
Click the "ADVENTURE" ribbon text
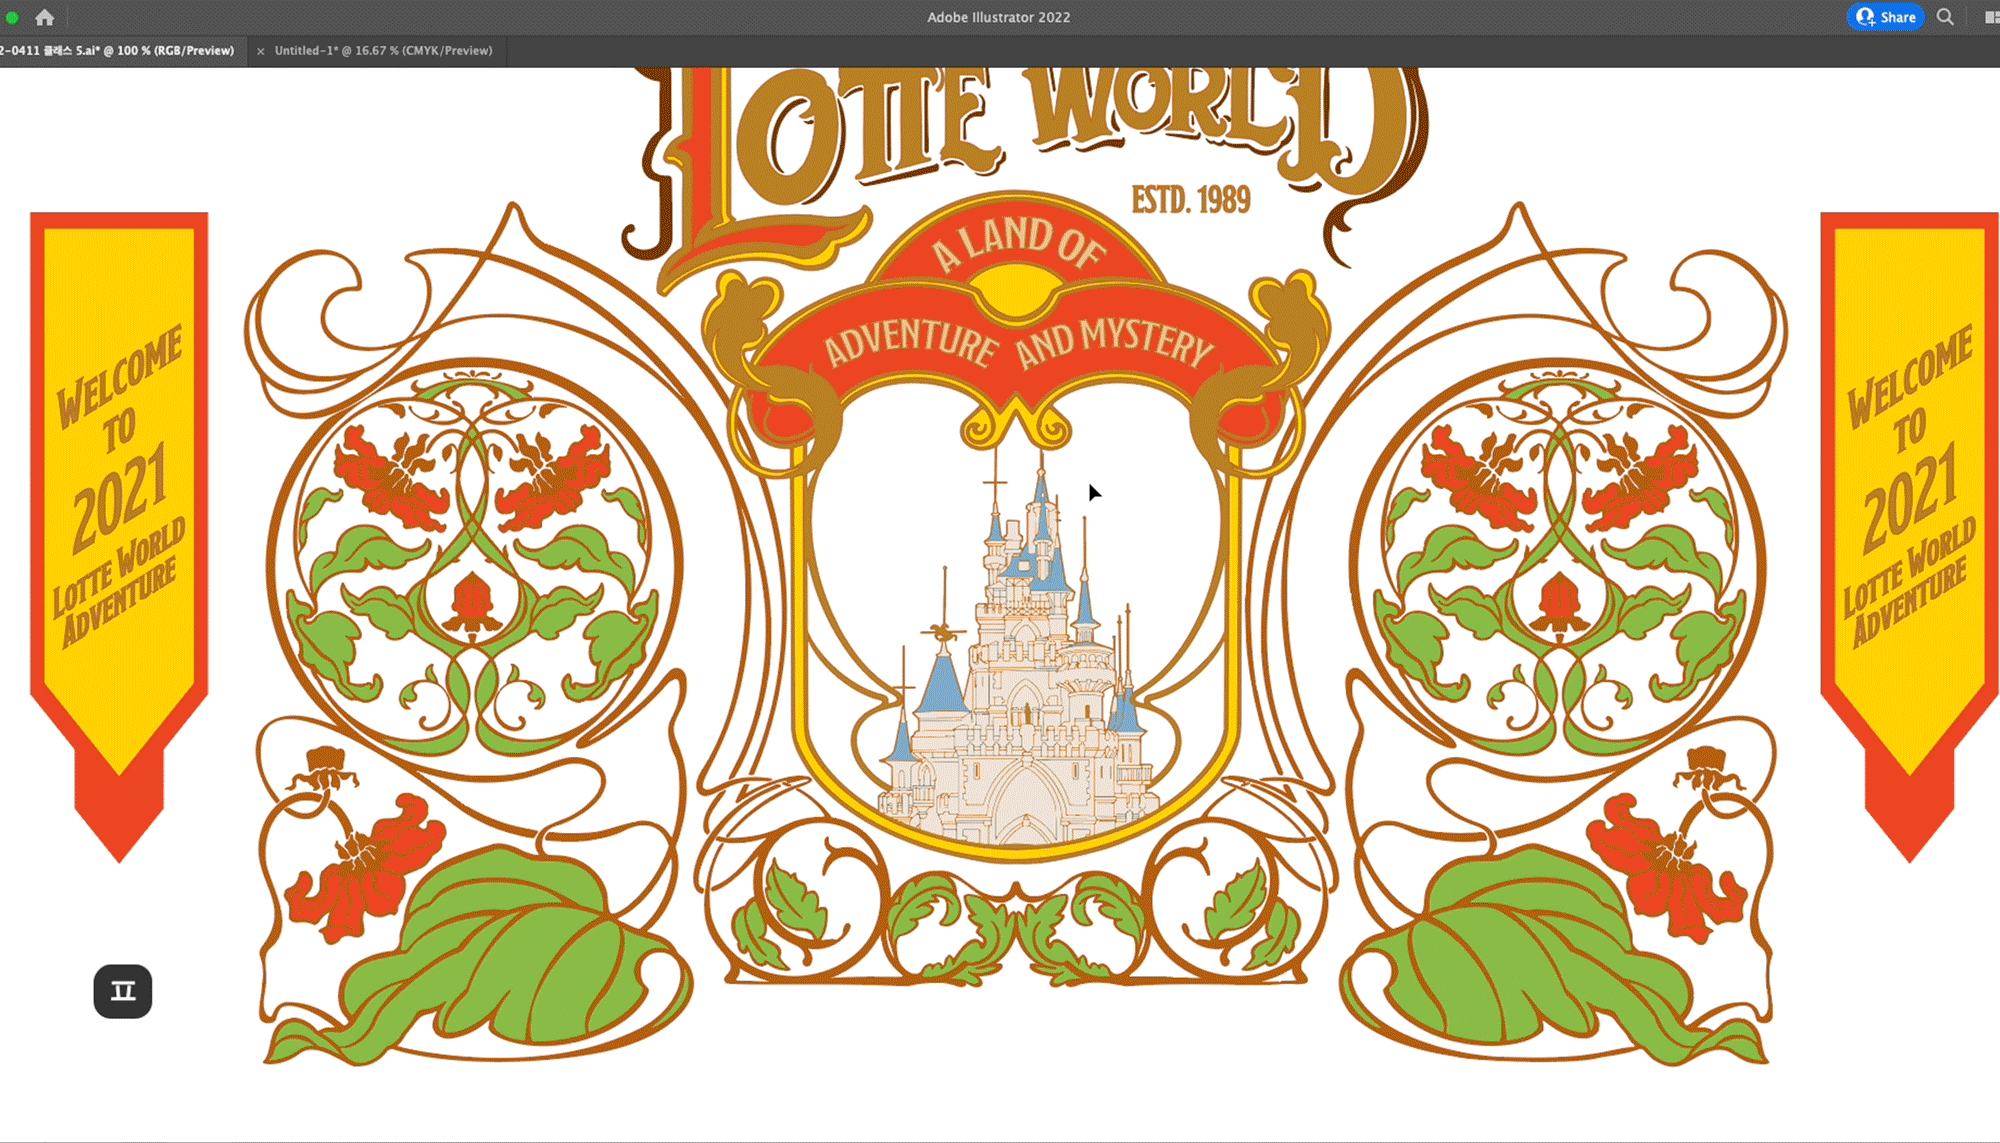tap(910, 341)
